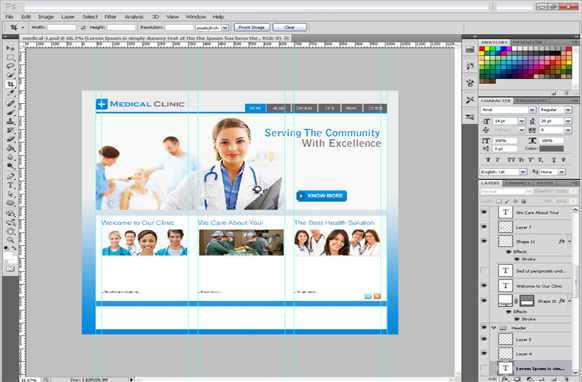Select the Ellipse shape tool
582x382 pixels.
[x=10, y=203]
